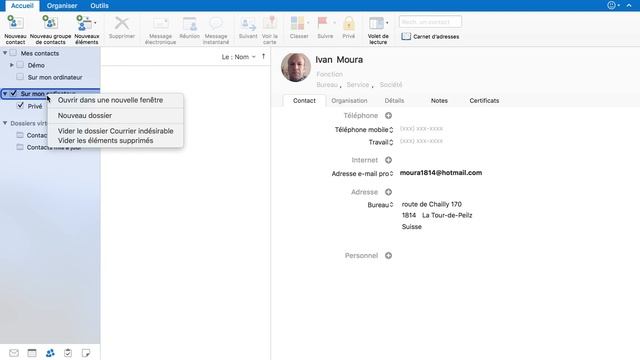The height and width of the screenshot is (360, 640).
Task: Choose Vider le dossier Courrier indésirable
Action: click(x=116, y=131)
